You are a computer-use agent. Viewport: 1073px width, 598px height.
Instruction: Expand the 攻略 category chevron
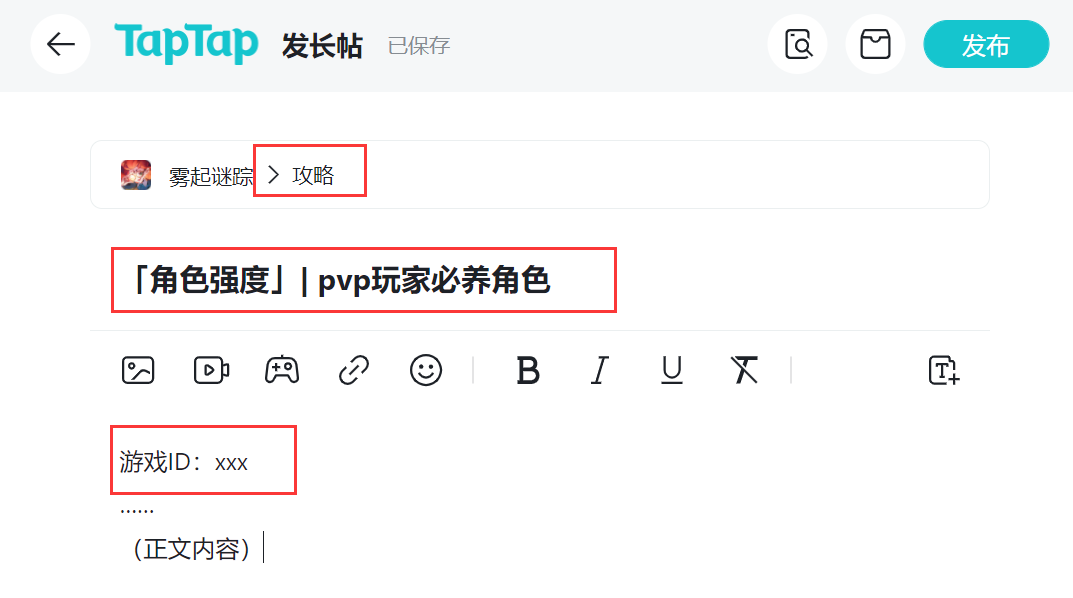[274, 175]
